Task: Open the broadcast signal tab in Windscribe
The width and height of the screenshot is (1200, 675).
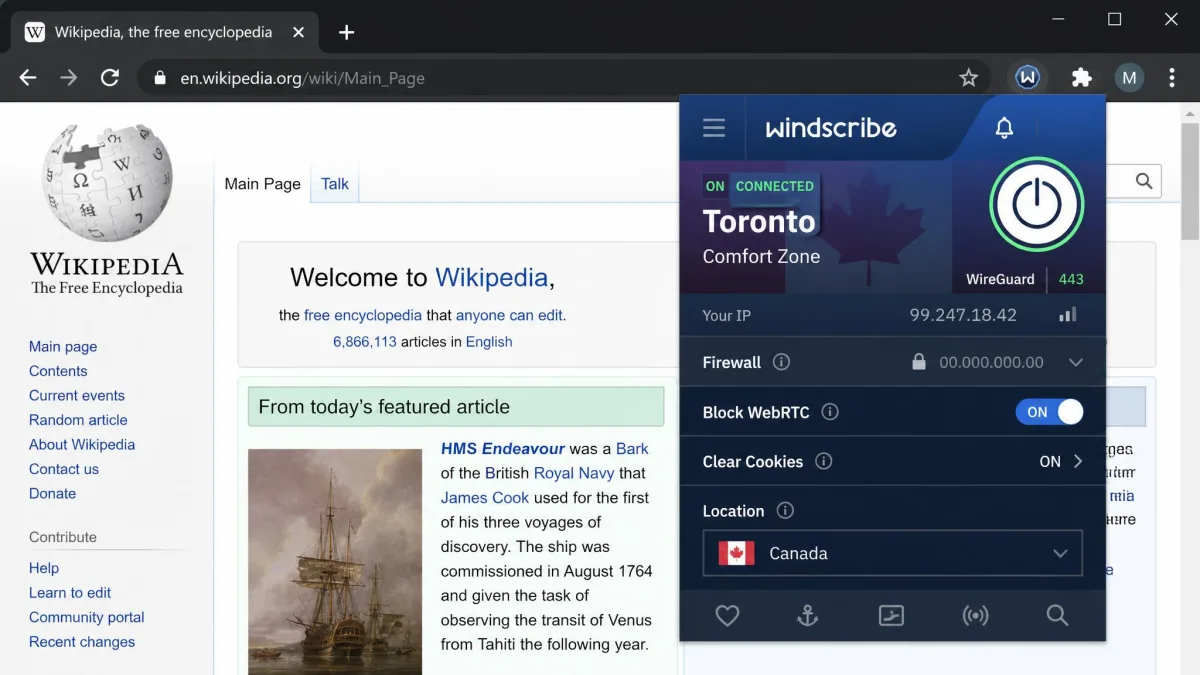Action: [x=975, y=616]
